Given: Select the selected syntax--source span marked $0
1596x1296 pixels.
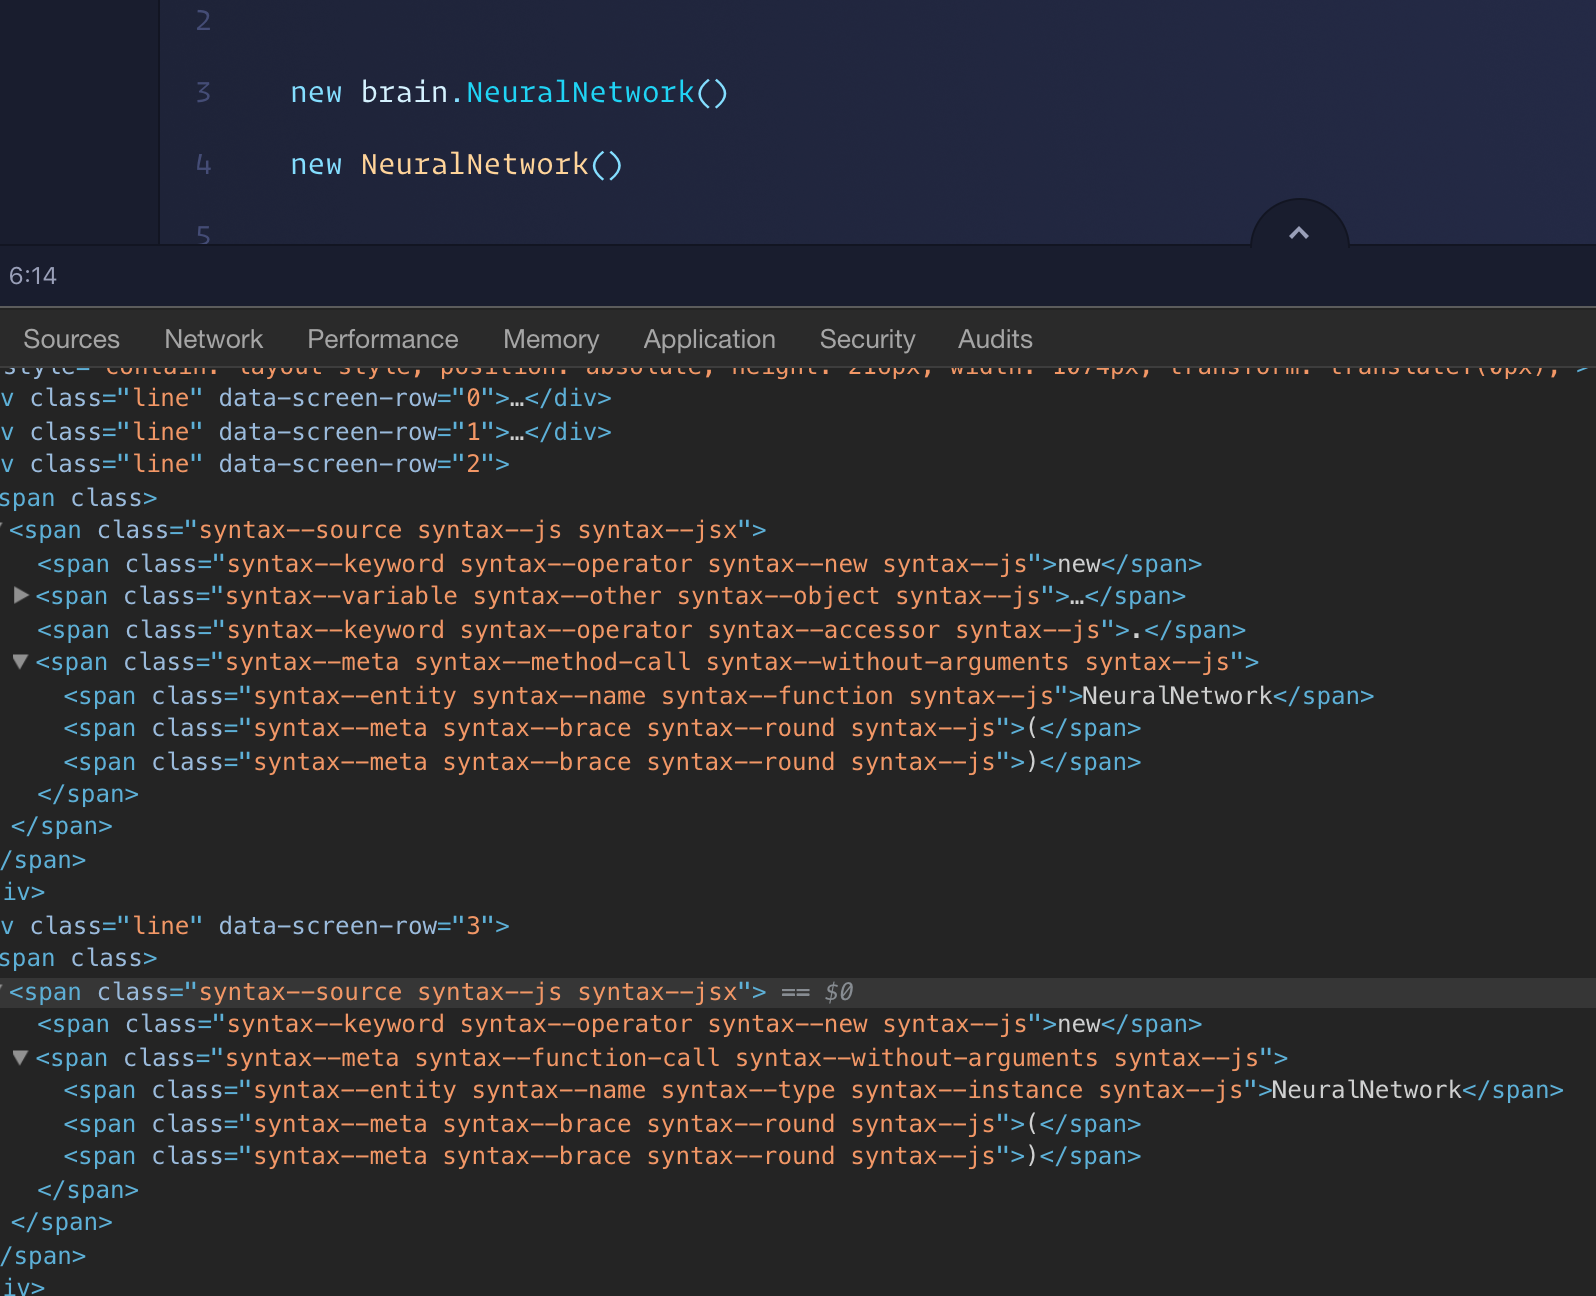Looking at the screenshot, I should 798,992.
